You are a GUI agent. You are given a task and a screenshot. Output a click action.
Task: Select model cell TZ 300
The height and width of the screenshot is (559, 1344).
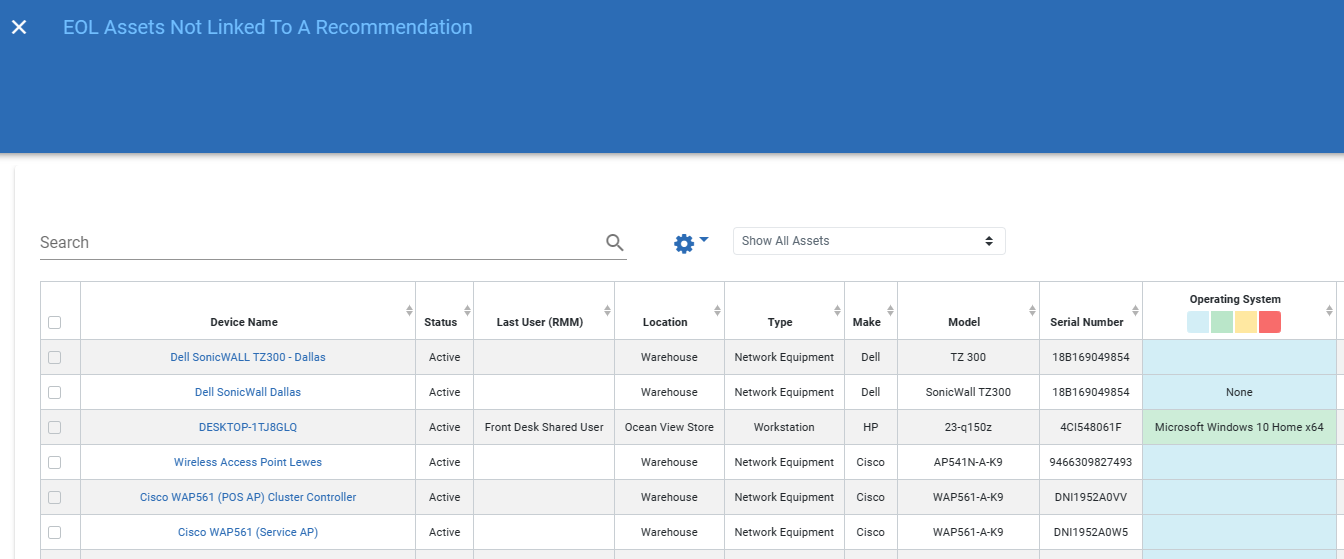tap(968, 357)
